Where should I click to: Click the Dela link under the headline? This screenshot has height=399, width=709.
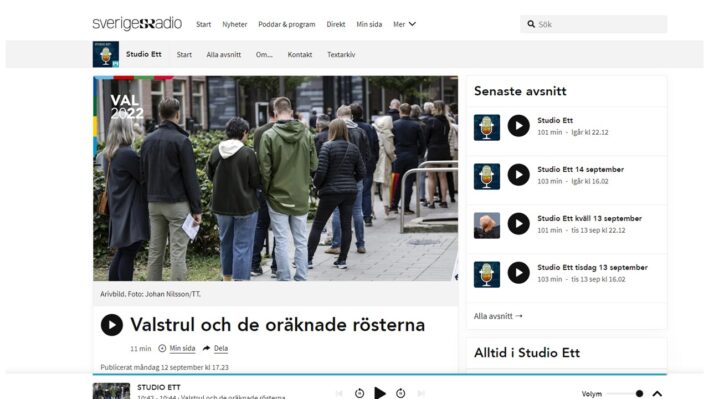221,348
